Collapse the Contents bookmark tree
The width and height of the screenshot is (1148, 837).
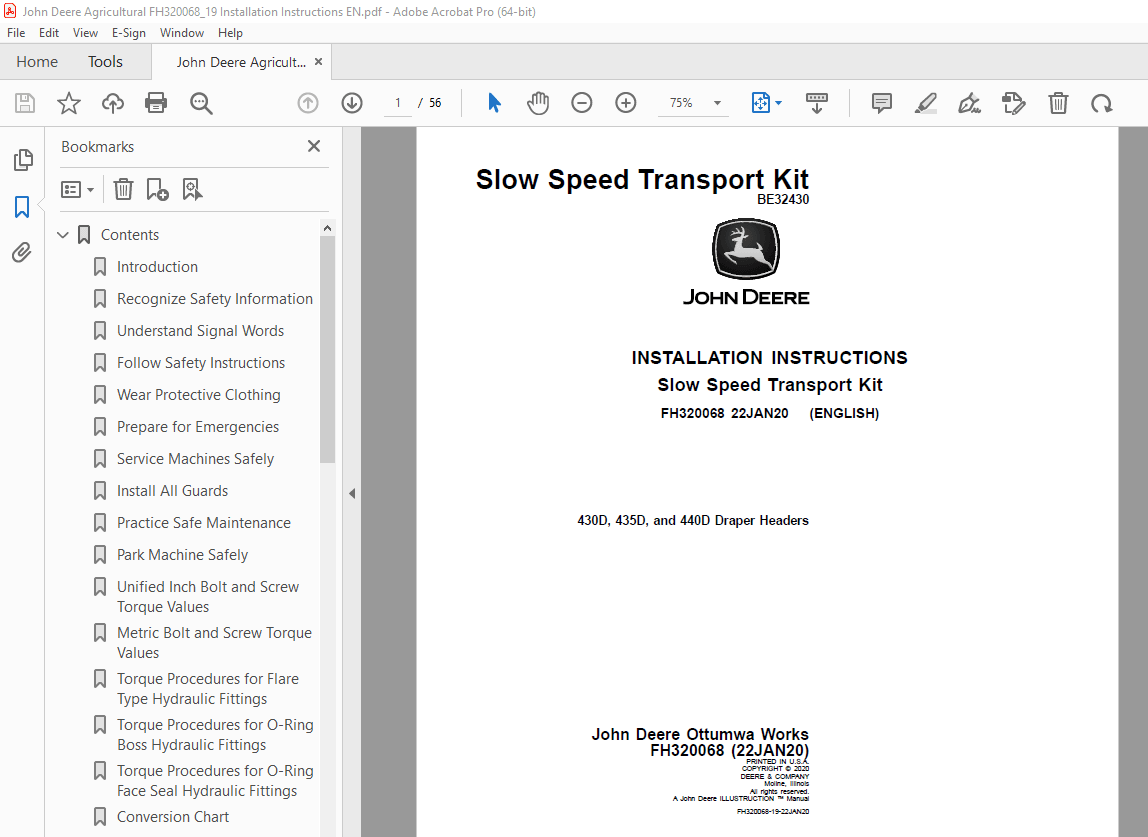click(63, 234)
